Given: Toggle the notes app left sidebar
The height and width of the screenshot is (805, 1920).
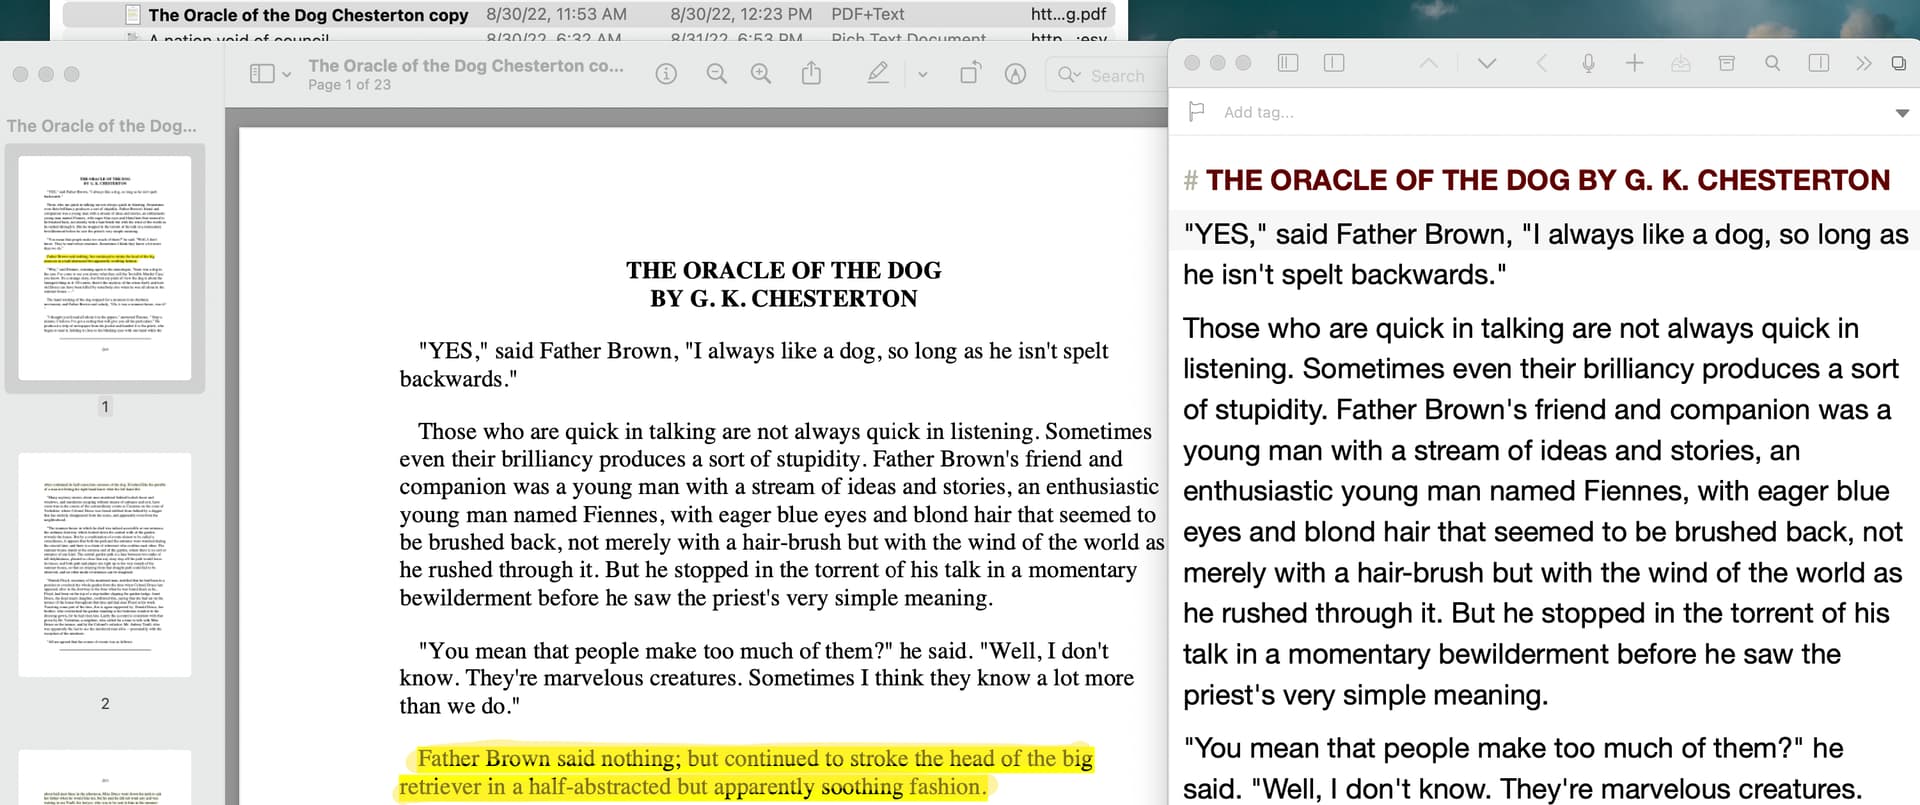Looking at the screenshot, I should (x=1288, y=63).
